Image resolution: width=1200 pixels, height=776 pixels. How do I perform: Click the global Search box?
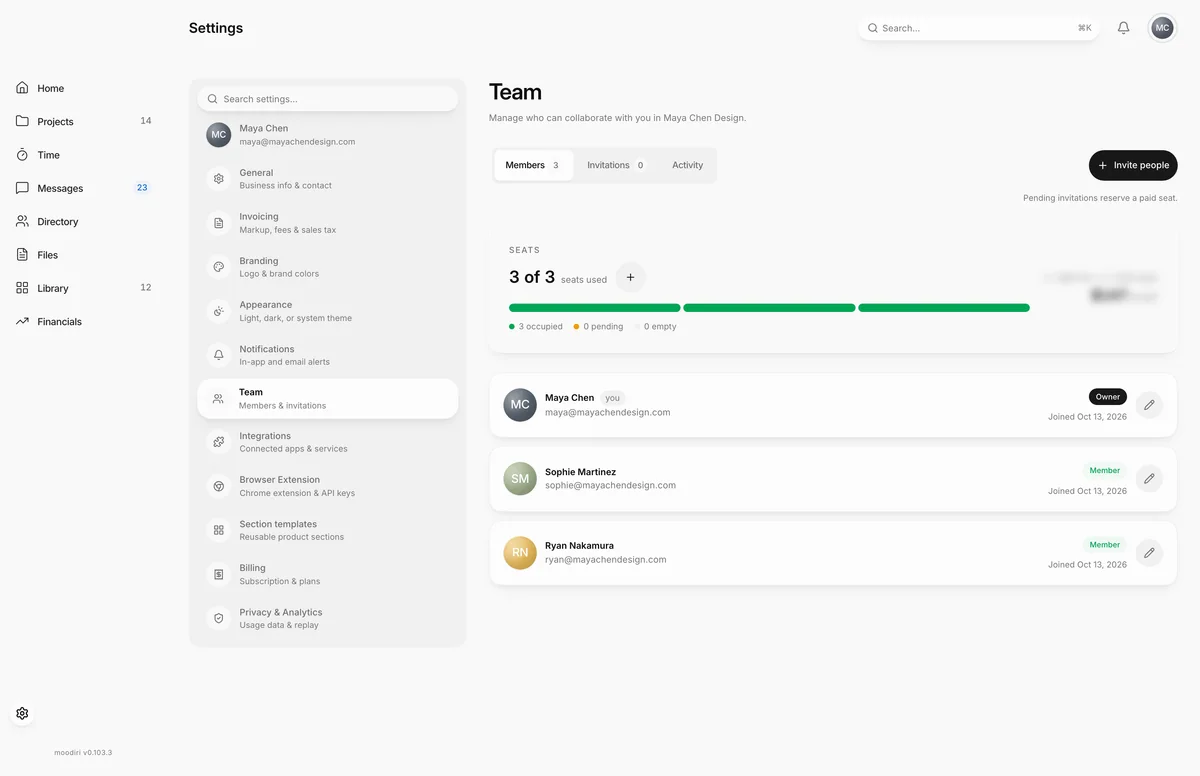pos(979,28)
